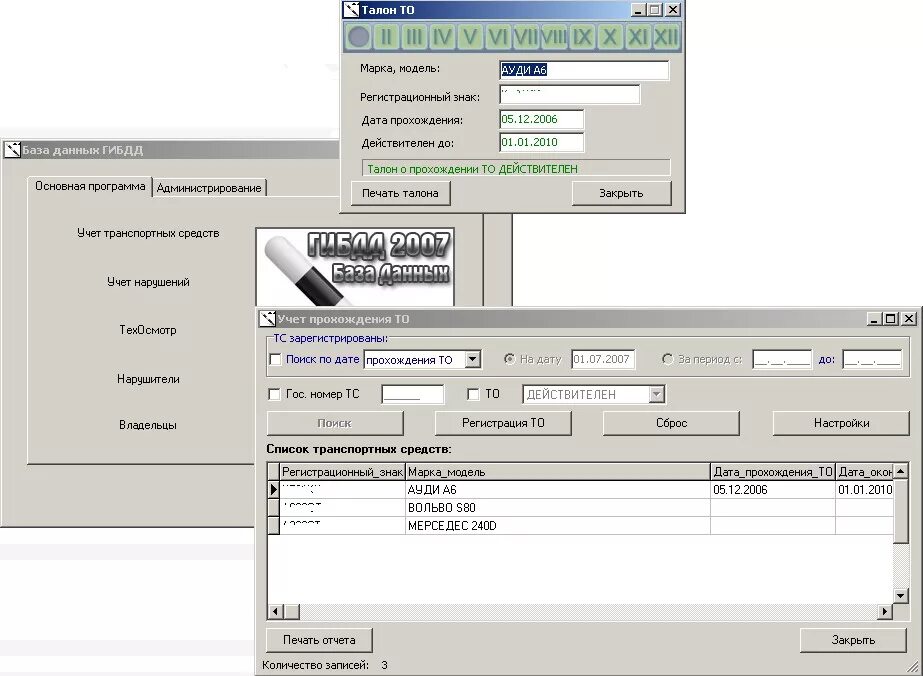Click Закрыть in Учет прохождения ТО window

coord(853,640)
